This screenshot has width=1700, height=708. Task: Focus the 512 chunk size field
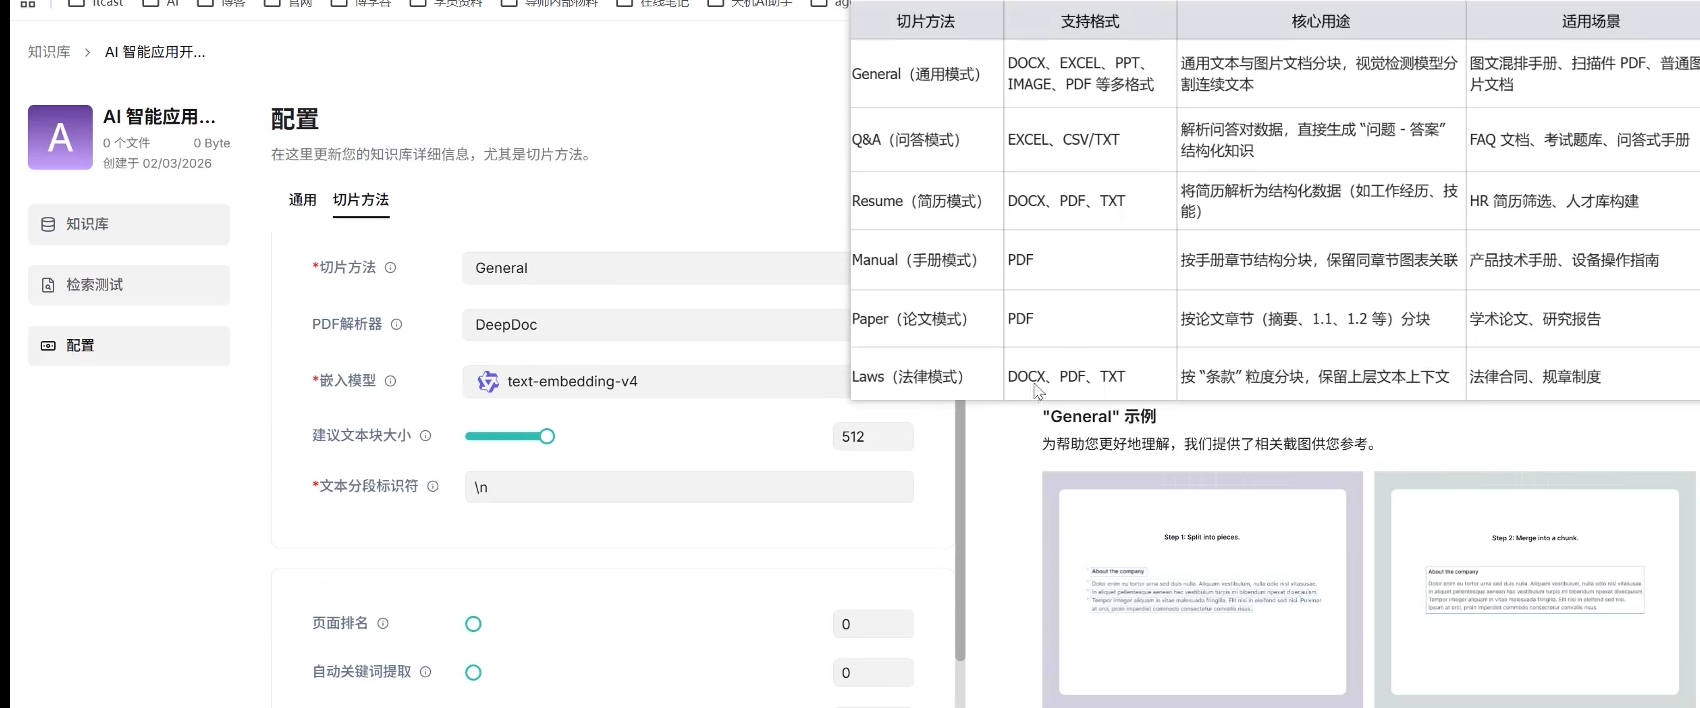point(873,437)
